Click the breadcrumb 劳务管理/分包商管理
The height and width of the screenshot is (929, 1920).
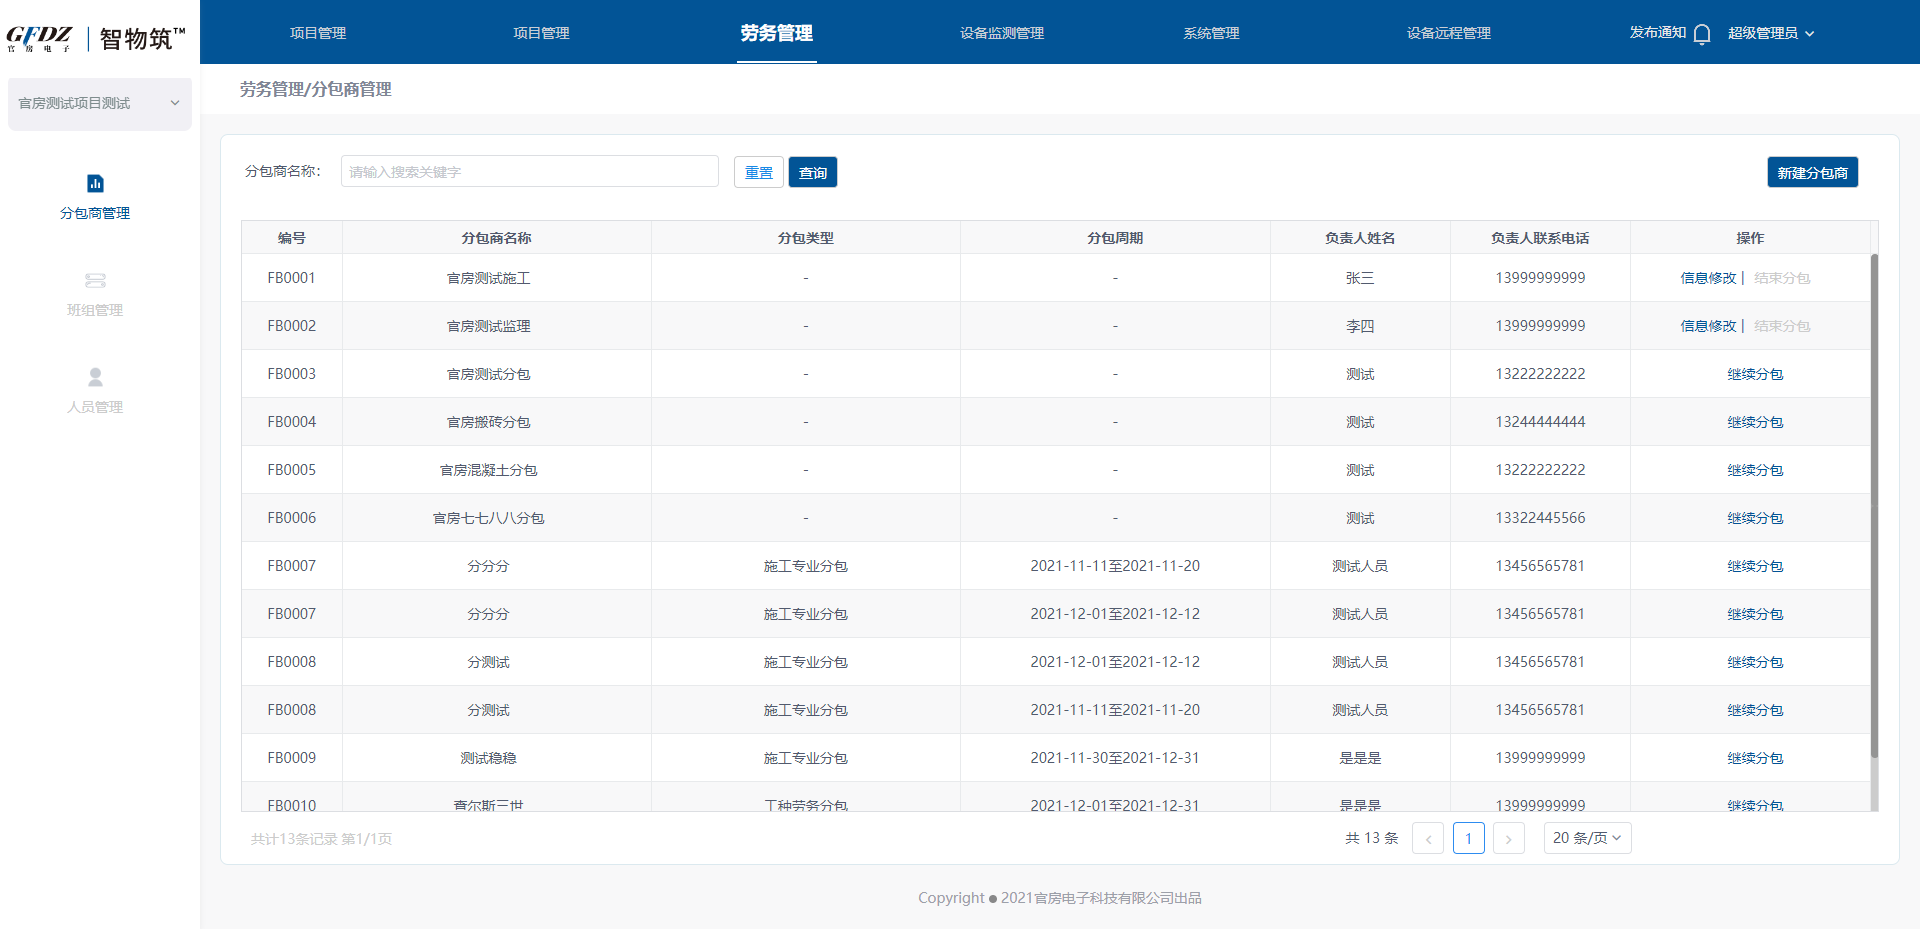(x=315, y=89)
